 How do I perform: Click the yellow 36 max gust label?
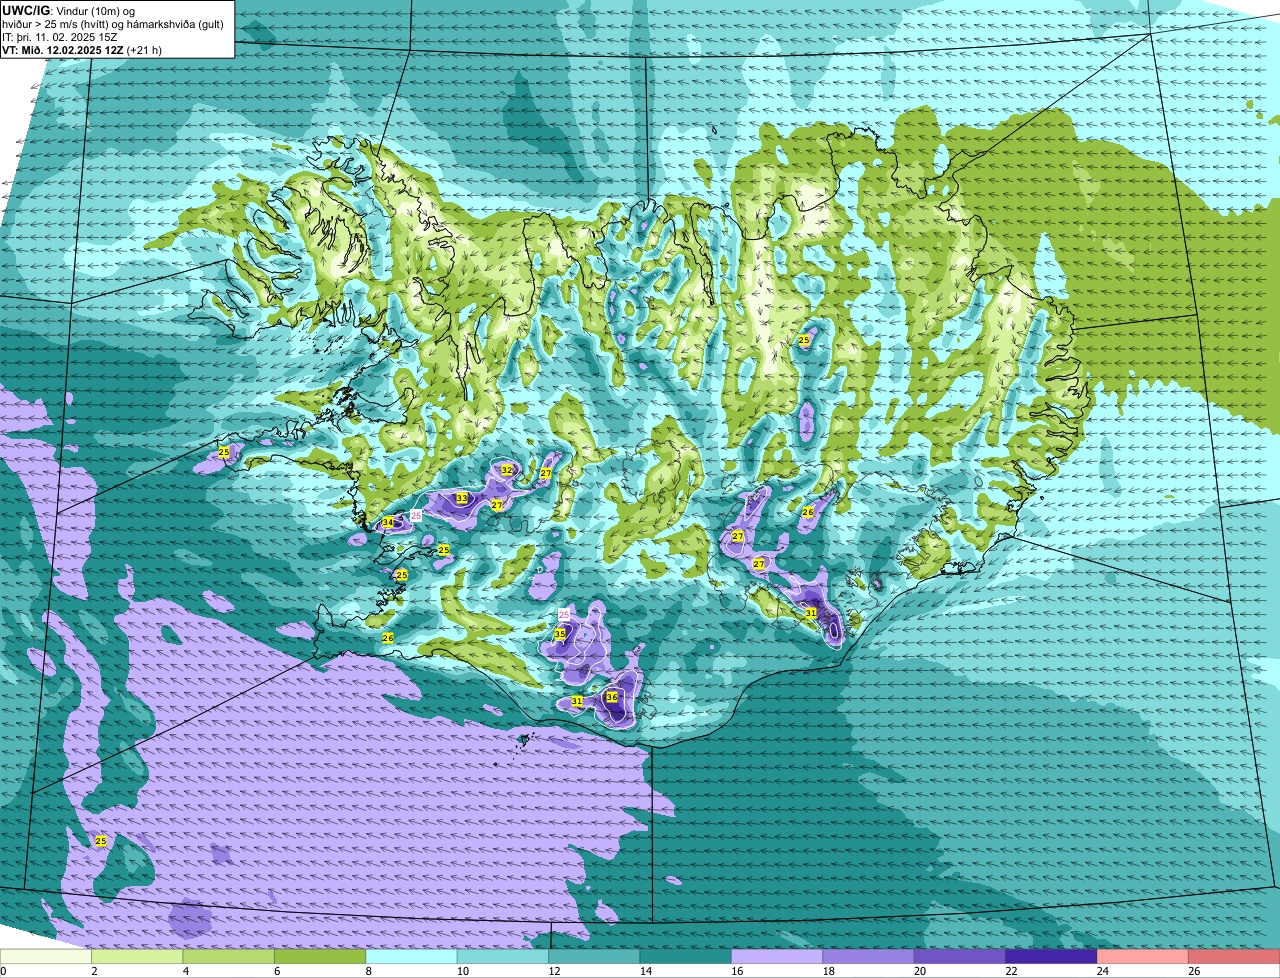tap(612, 697)
